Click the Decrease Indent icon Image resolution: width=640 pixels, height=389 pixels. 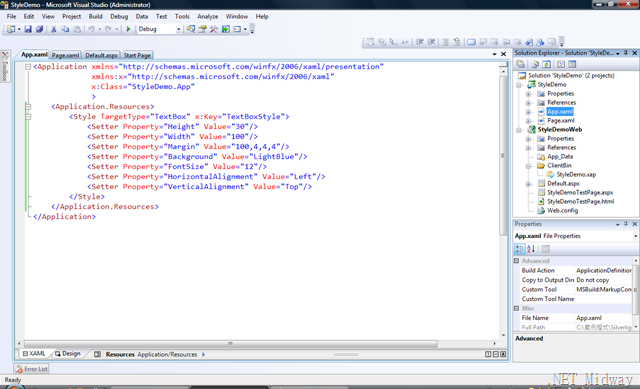(420, 42)
